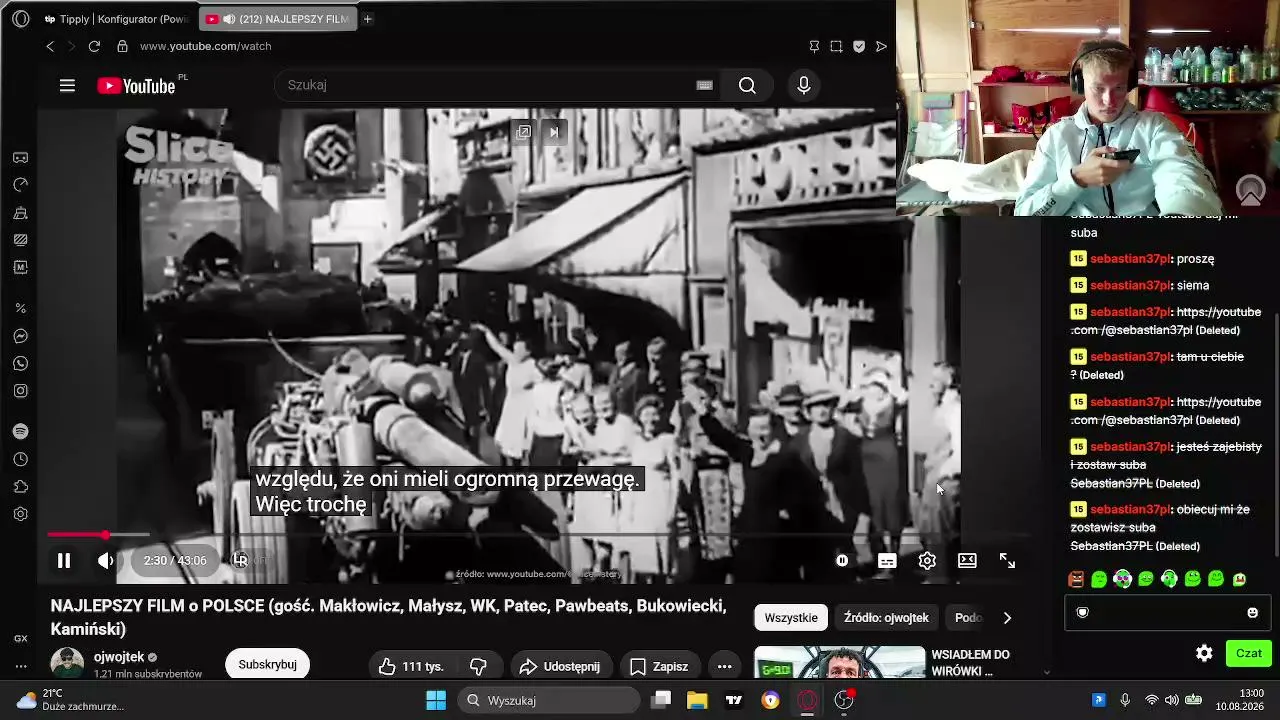Open Messenger in the Opera sidebar

click(x=20, y=337)
